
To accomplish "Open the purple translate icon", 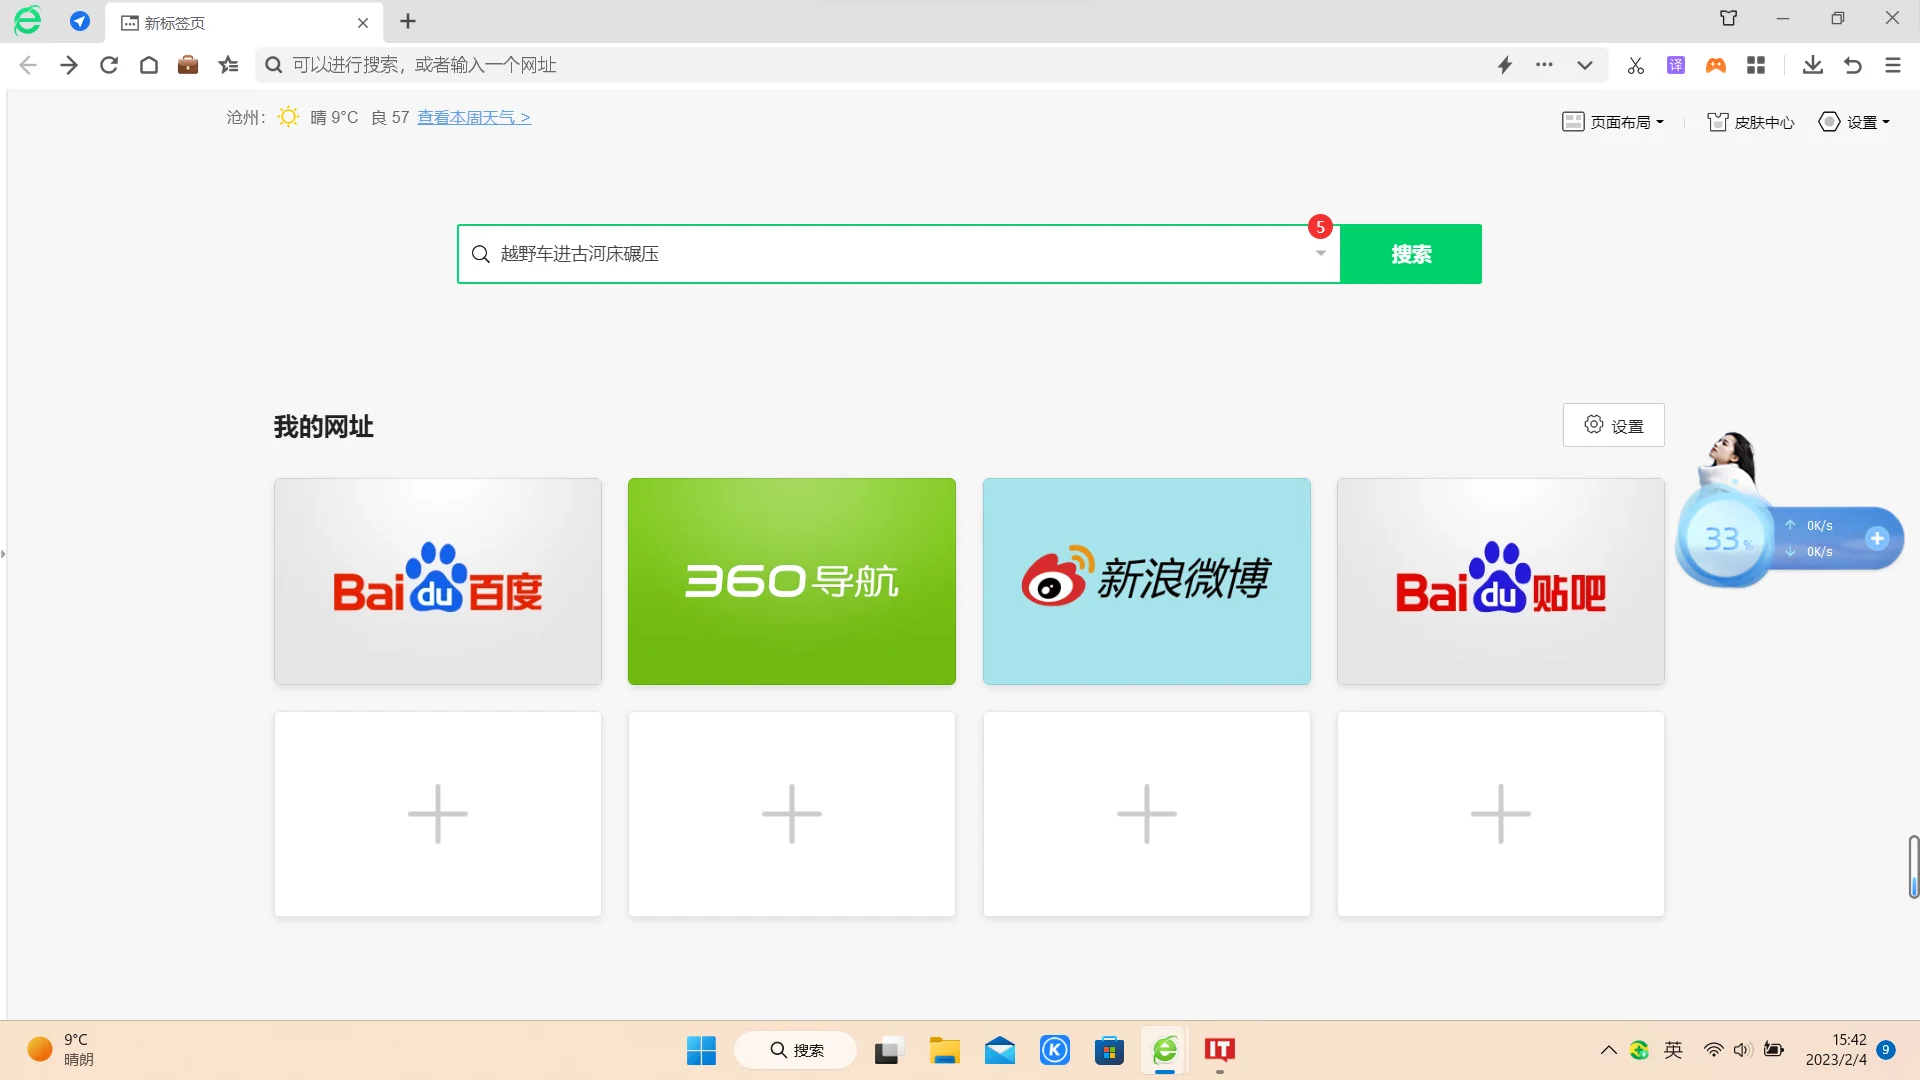I will [x=1676, y=65].
